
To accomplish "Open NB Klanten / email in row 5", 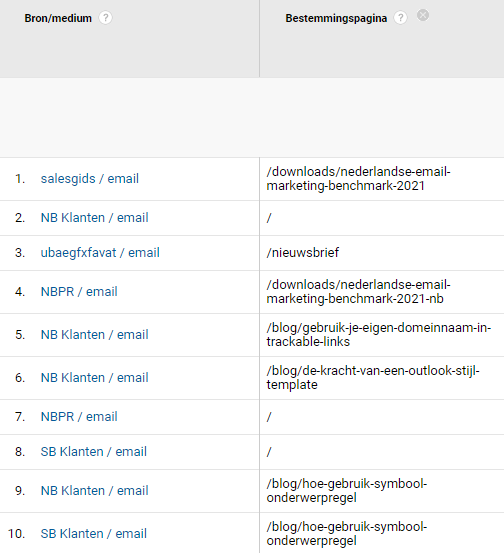I will (x=95, y=335).
